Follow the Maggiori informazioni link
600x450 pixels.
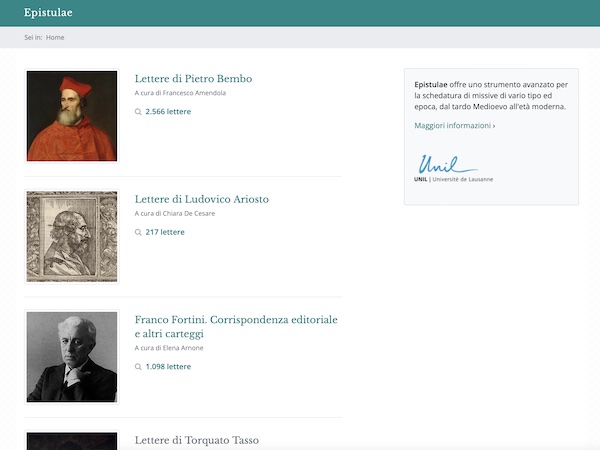click(455, 126)
